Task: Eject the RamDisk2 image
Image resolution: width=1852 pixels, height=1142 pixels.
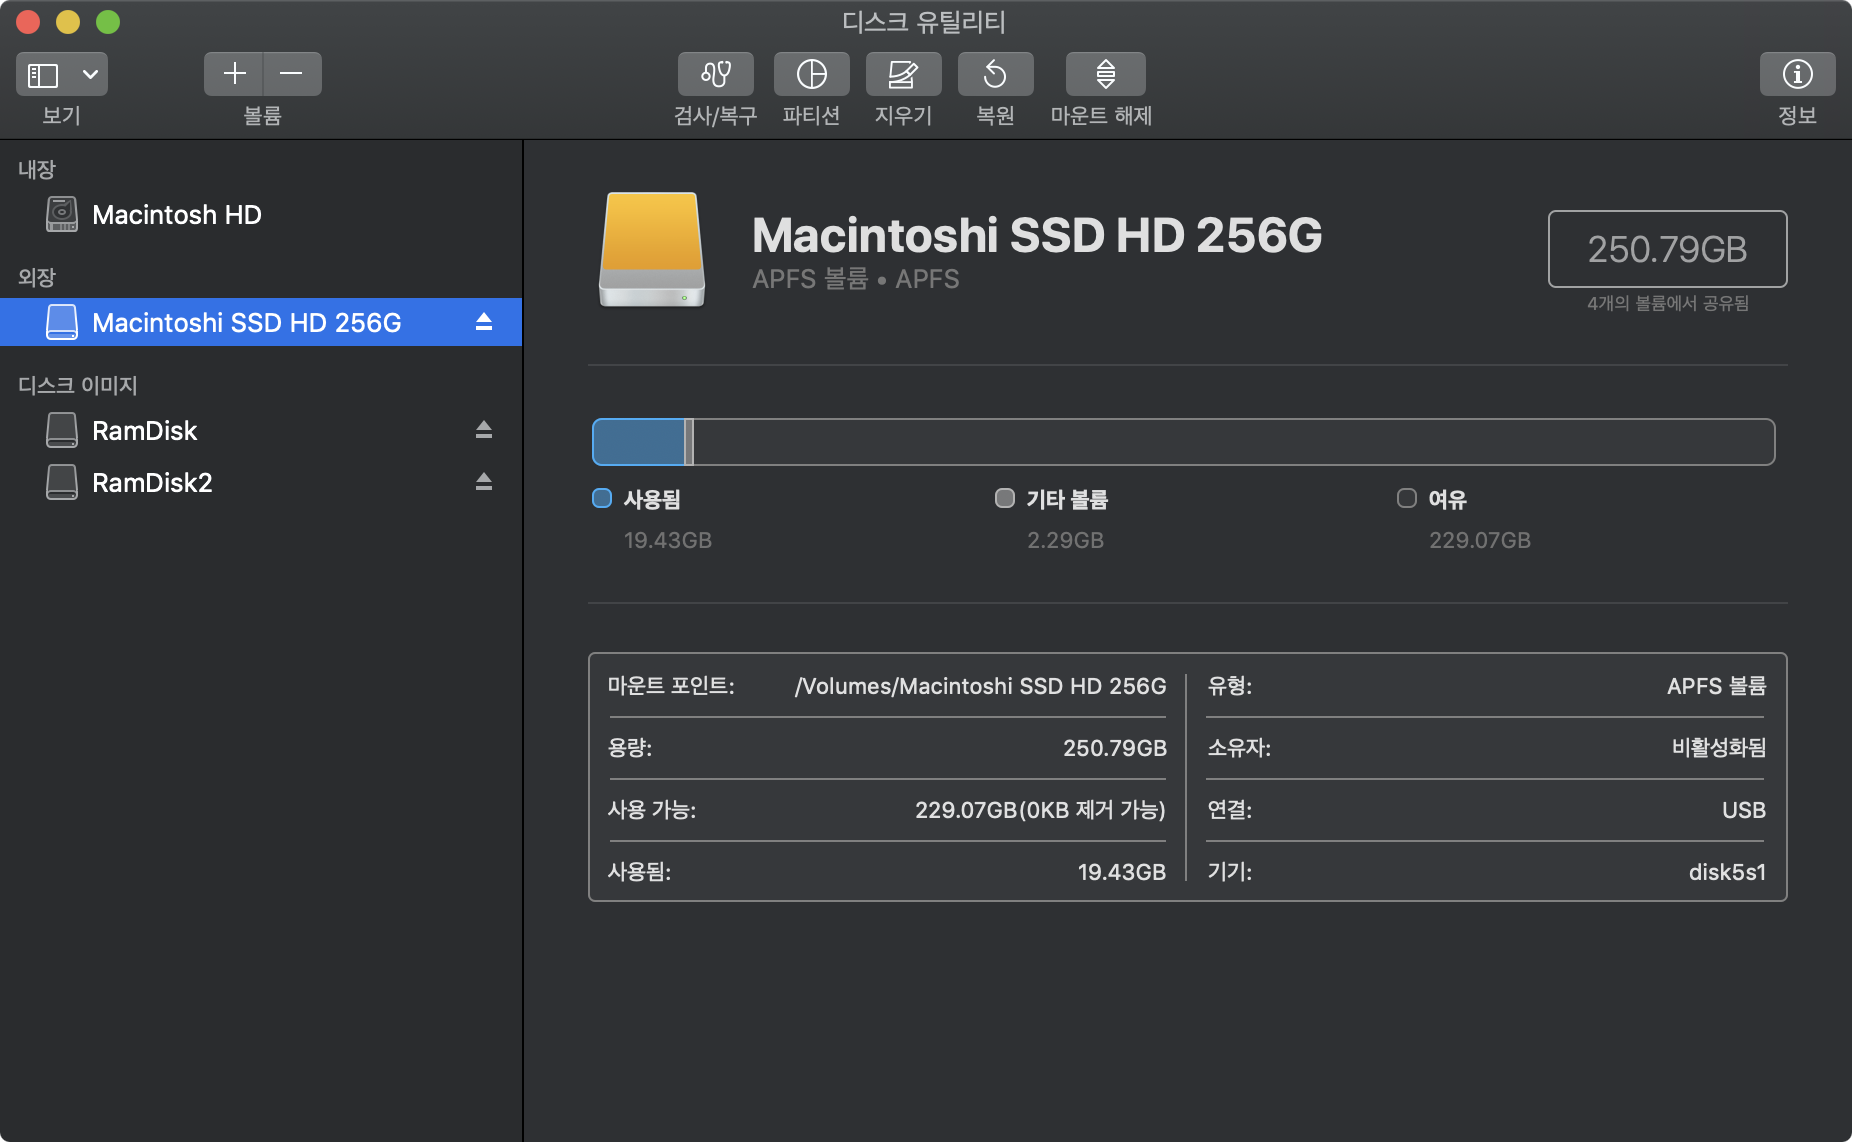Action: [484, 482]
